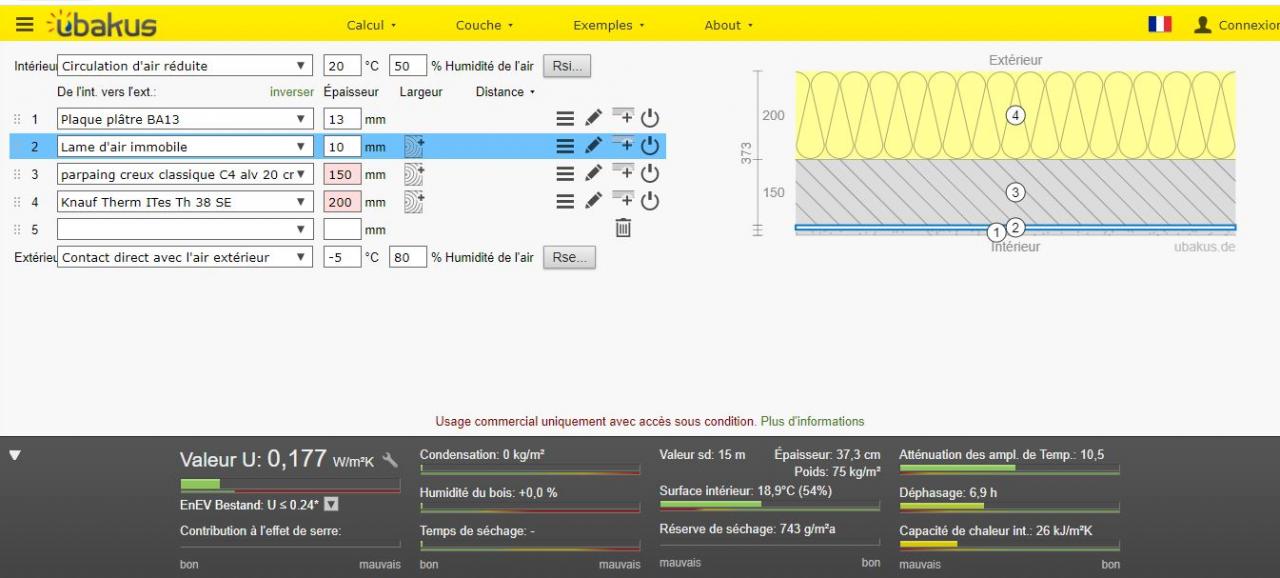Insert layer after Lame d'air immobile
The width and height of the screenshot is (1280, 578).
[622, 144]
